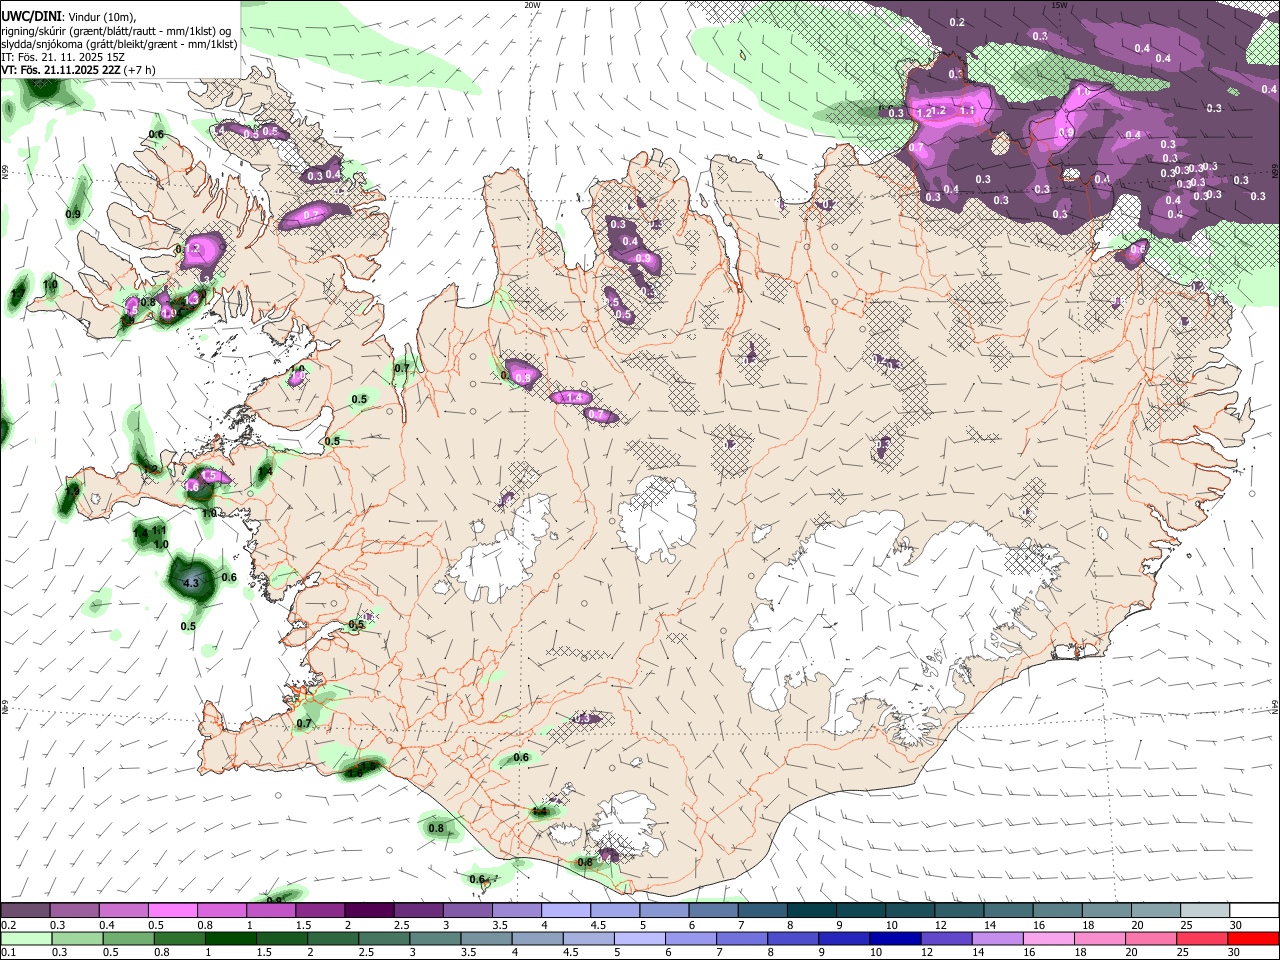Screen dimensions: 1280x960
Task: Click the 'UWC/DINI: Vindur (10m),' title text
Action: coord(68,17)
